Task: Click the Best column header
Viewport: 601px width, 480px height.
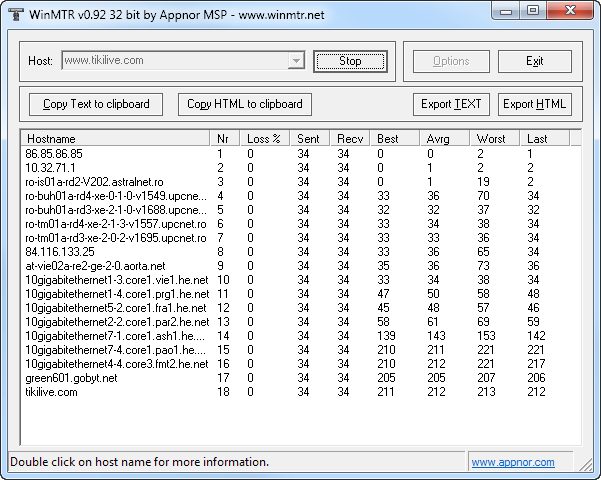Action: pyautogui.click(x=395, y=138)
